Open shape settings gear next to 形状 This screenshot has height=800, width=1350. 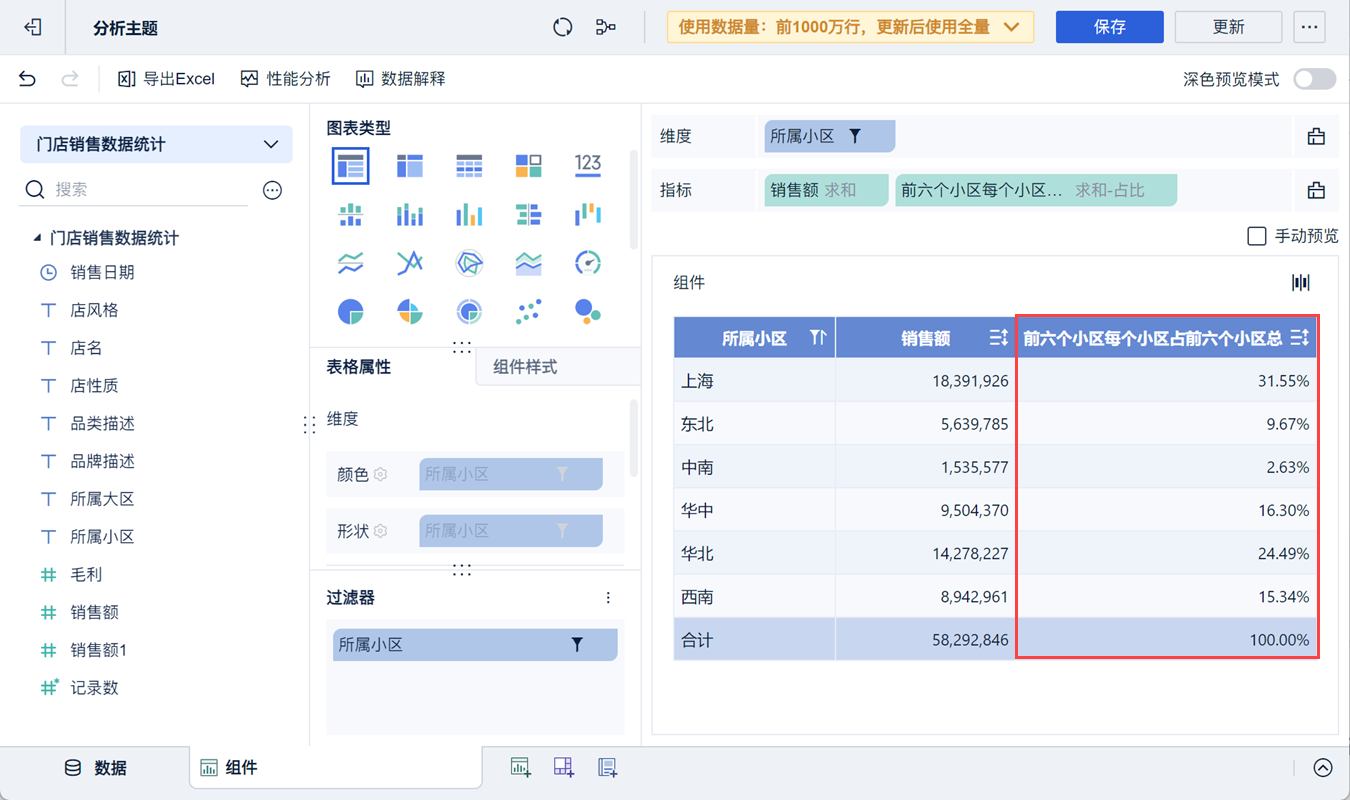click(x=380, y=530)
